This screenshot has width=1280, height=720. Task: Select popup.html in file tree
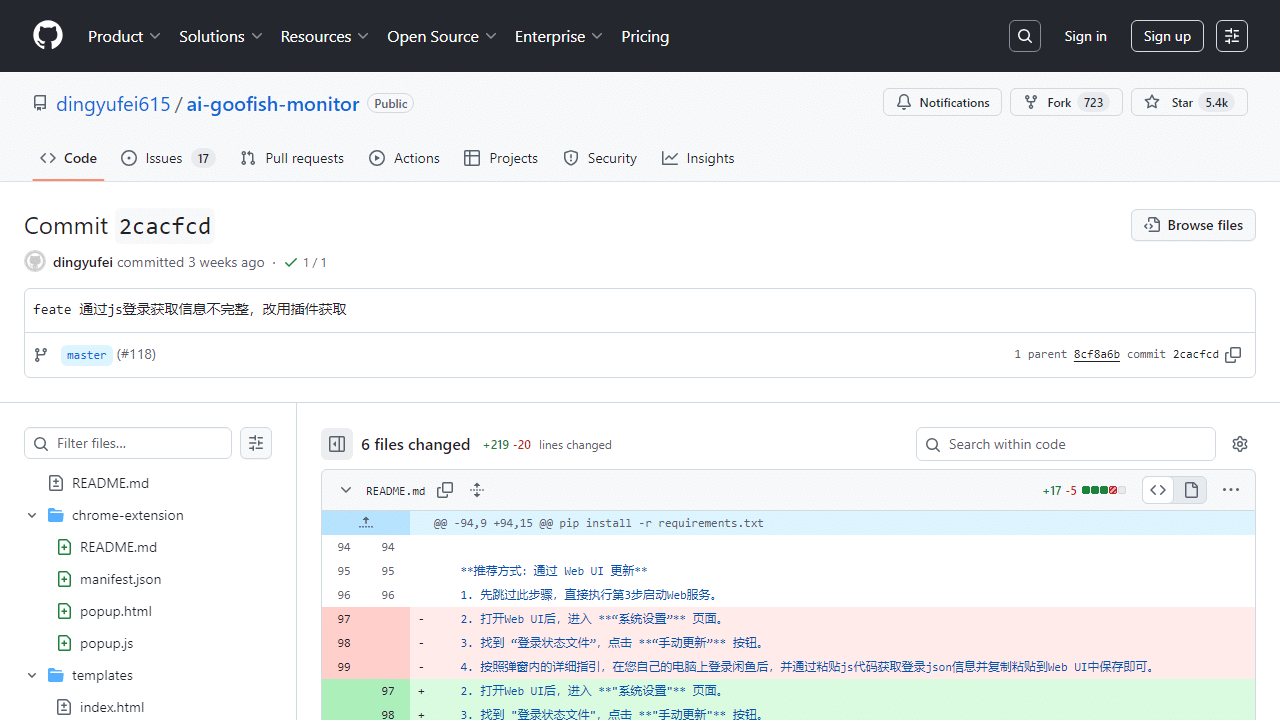click(x=116, y=611)
